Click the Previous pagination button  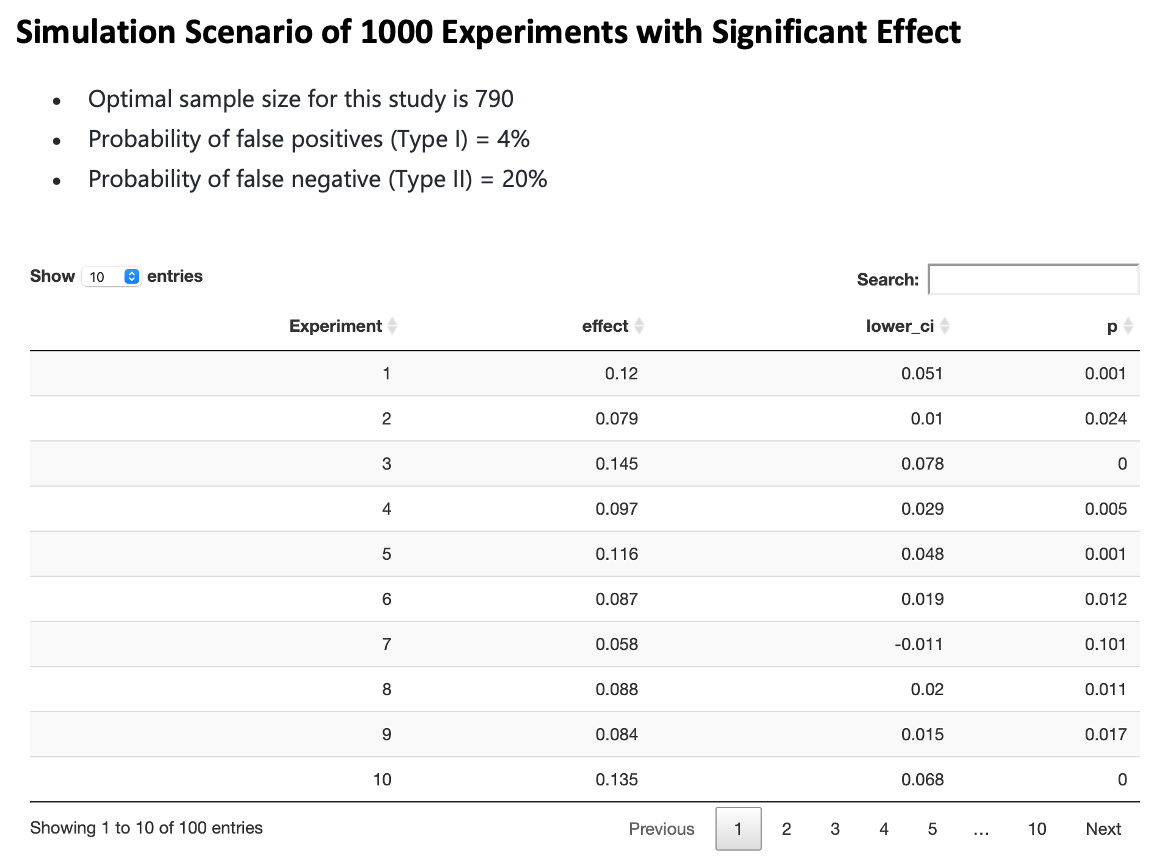(x=661, y=829)
